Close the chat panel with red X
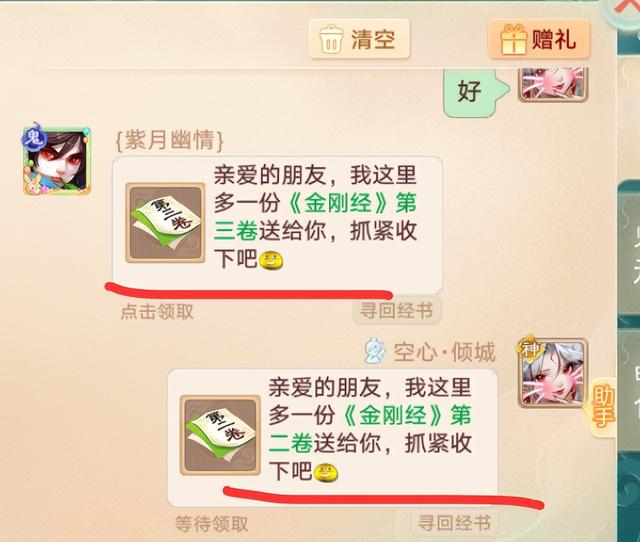Viewport: 640px width, 542px height. point(626,8)
